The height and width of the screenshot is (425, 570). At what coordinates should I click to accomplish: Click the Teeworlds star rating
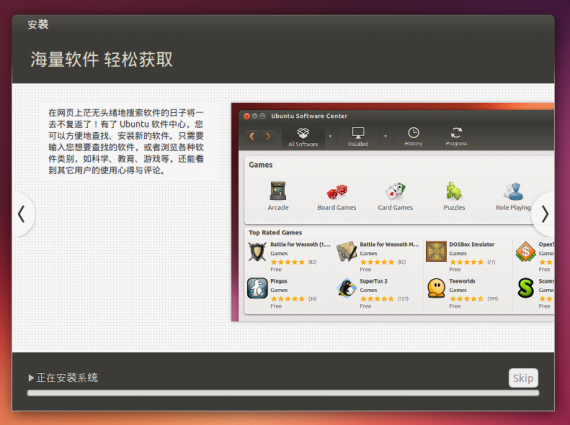pyautogui.click(x=467, y=299)
